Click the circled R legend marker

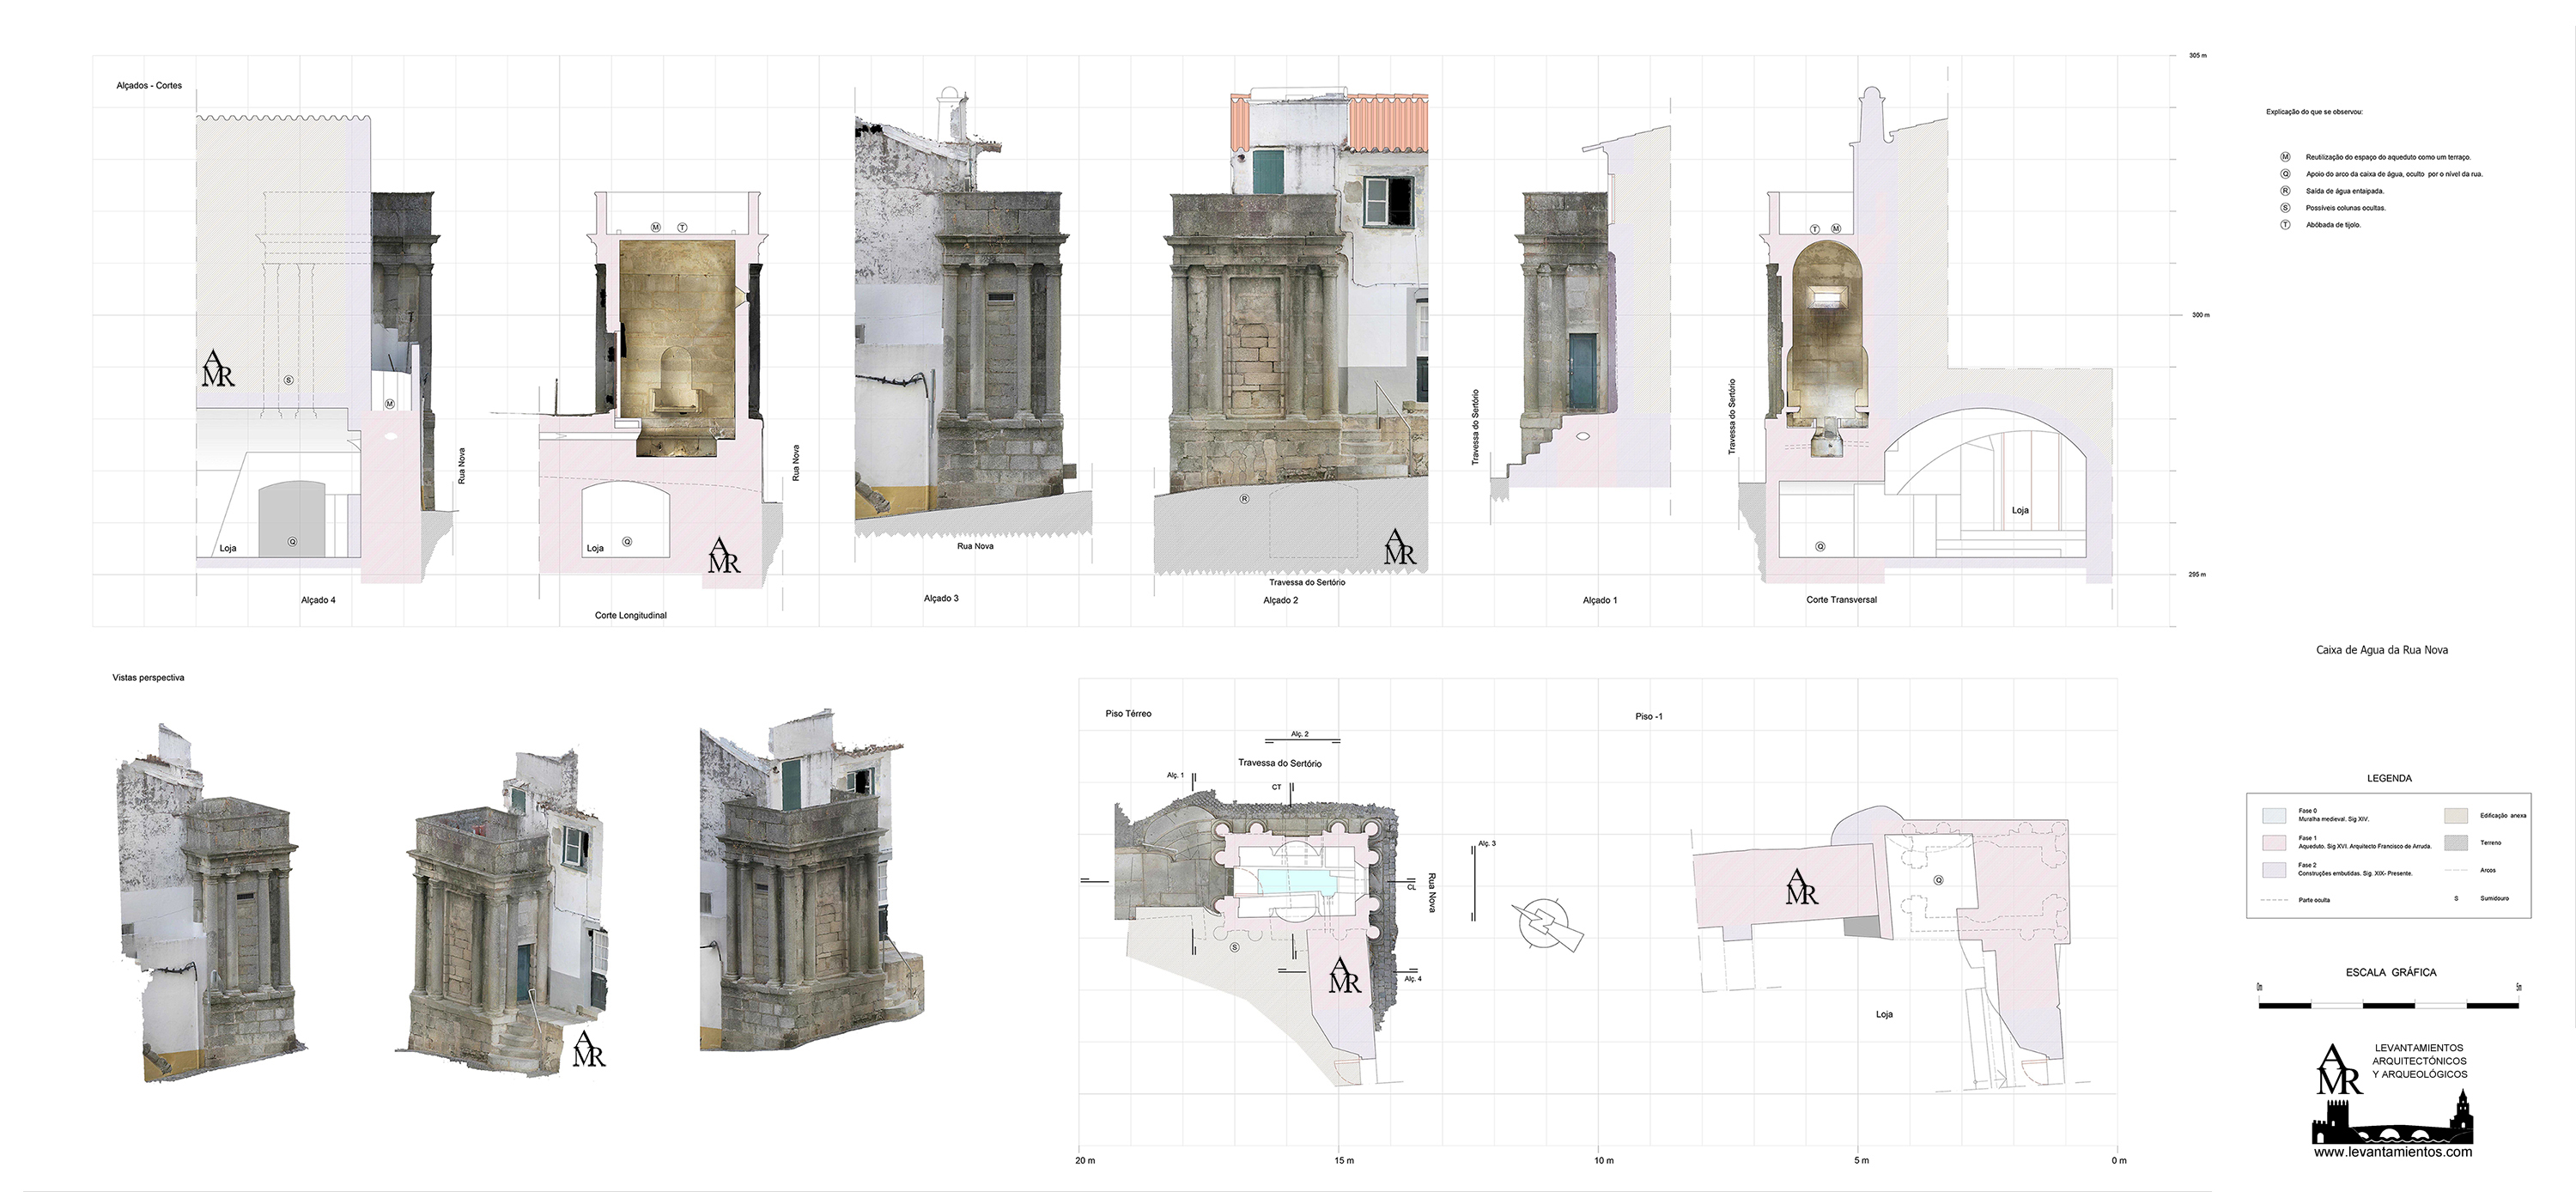click(2285, 191)
